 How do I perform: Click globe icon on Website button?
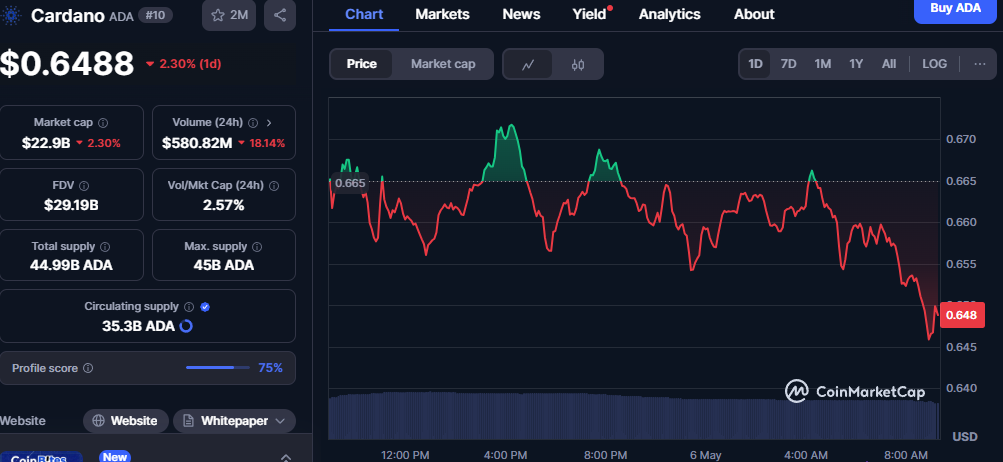99,421
